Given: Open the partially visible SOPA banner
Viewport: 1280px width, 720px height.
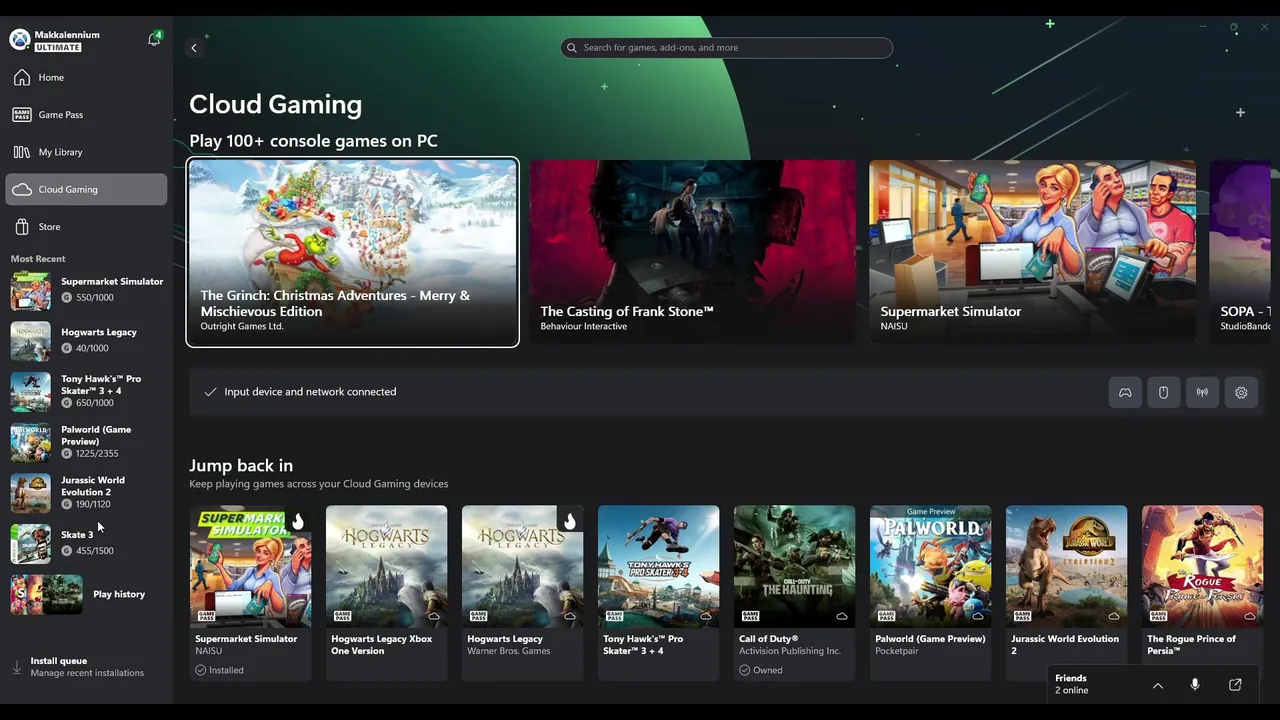Looking at the screenshot, I should 1240,252.
